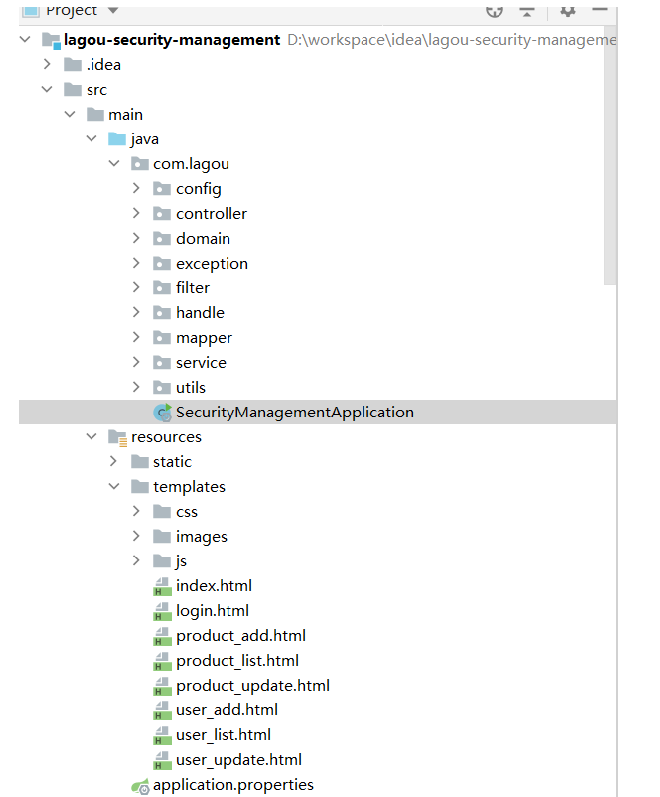Screen dimensions: 660x797
Task: Open the Project view dropdown arrow
Action: pyautogui.click(x=113, y=10)
